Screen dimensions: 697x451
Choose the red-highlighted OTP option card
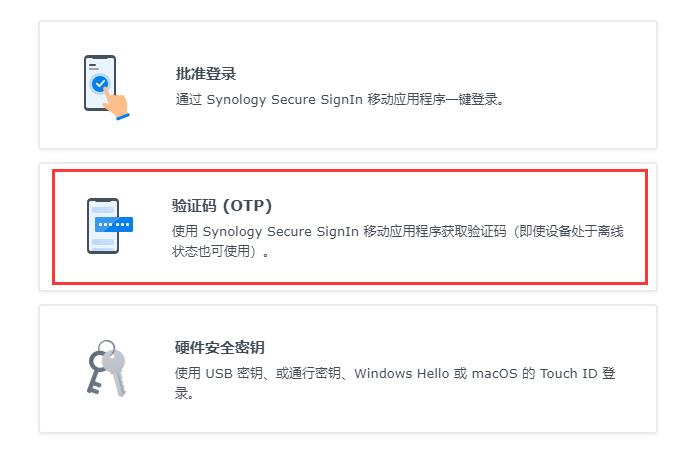click(x=348, y=227)
